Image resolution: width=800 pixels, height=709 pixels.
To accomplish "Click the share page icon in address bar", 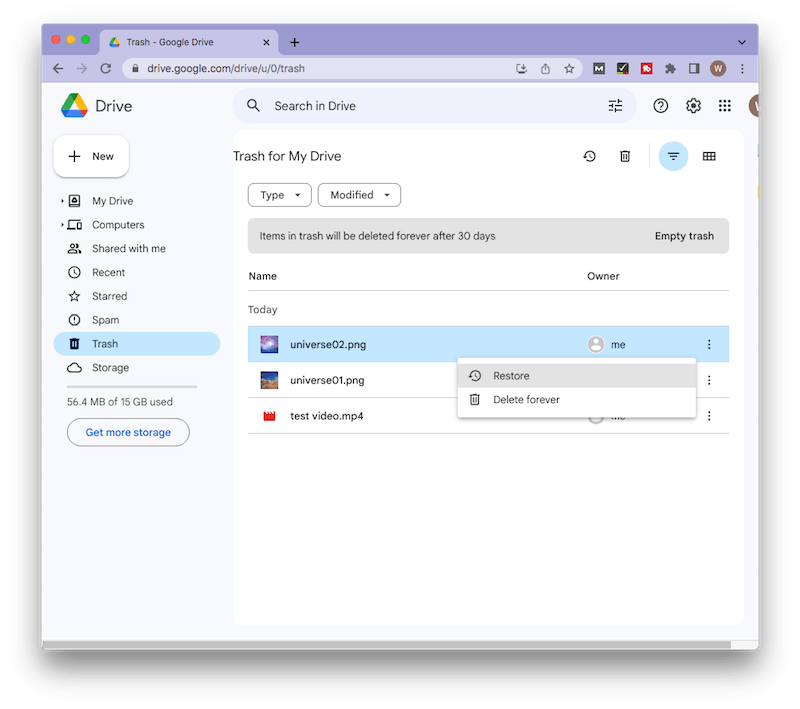I will click(545, 68).
